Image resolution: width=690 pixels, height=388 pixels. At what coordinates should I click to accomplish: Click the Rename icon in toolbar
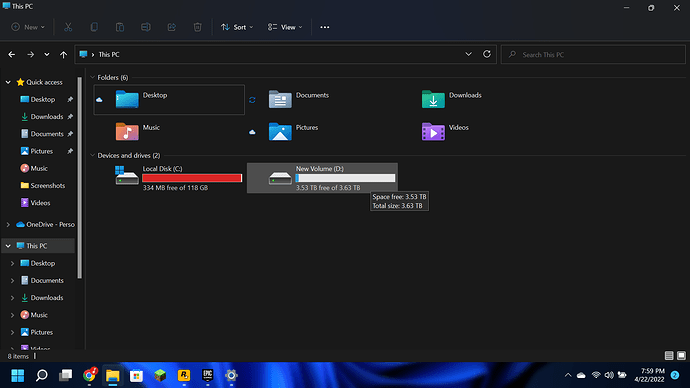(146, 27)
